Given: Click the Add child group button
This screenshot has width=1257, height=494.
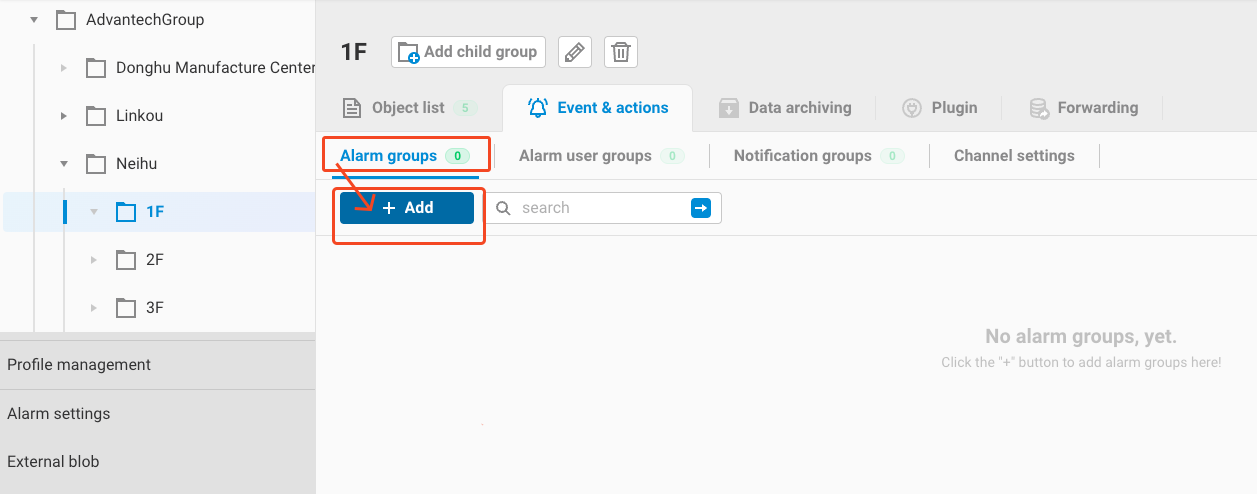Looking at the screenshot, I should (x=468, y=52).
